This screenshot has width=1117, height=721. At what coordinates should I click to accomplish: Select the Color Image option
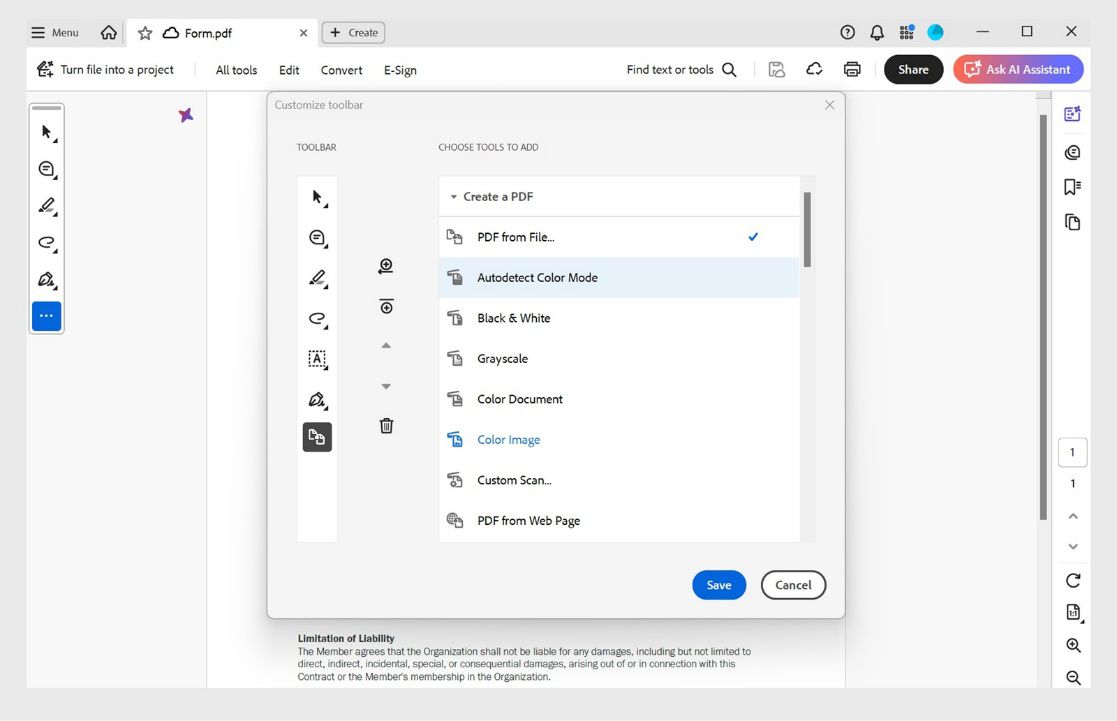pos(508,439)
